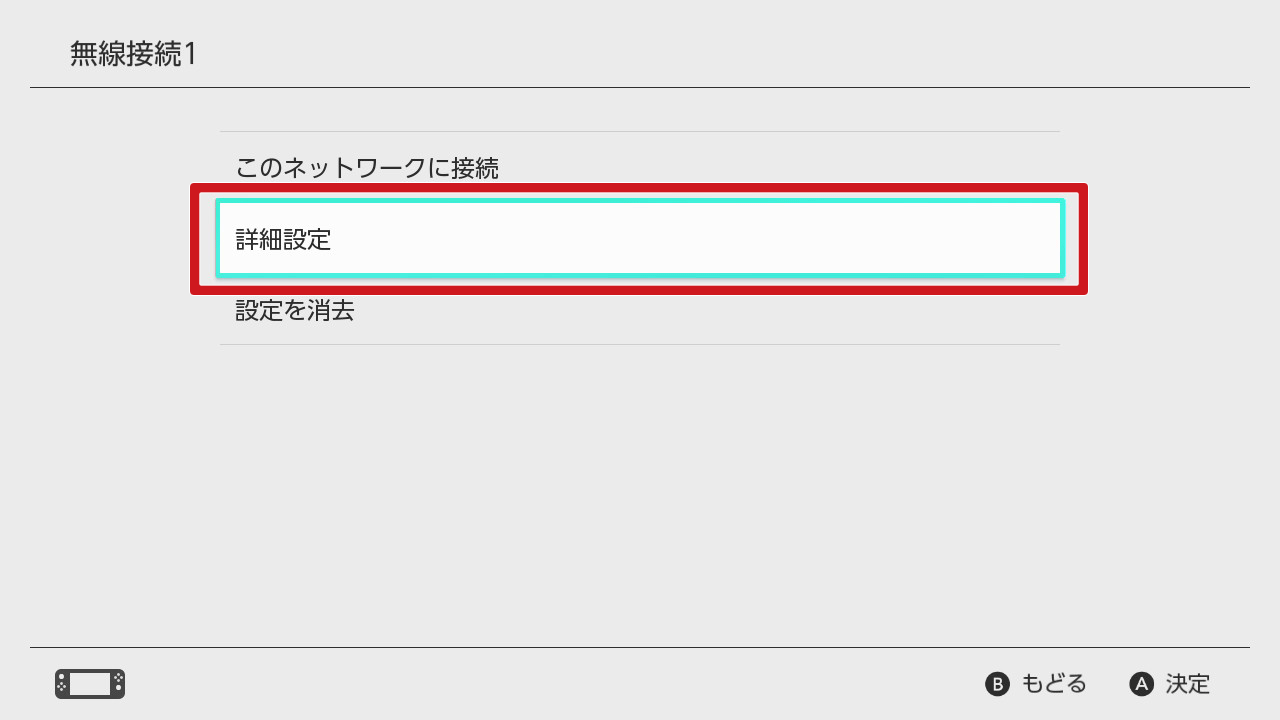The width and height of the screenshot is (1280, 720).
Task: Click the screen part of console icon
Action: 90,684
